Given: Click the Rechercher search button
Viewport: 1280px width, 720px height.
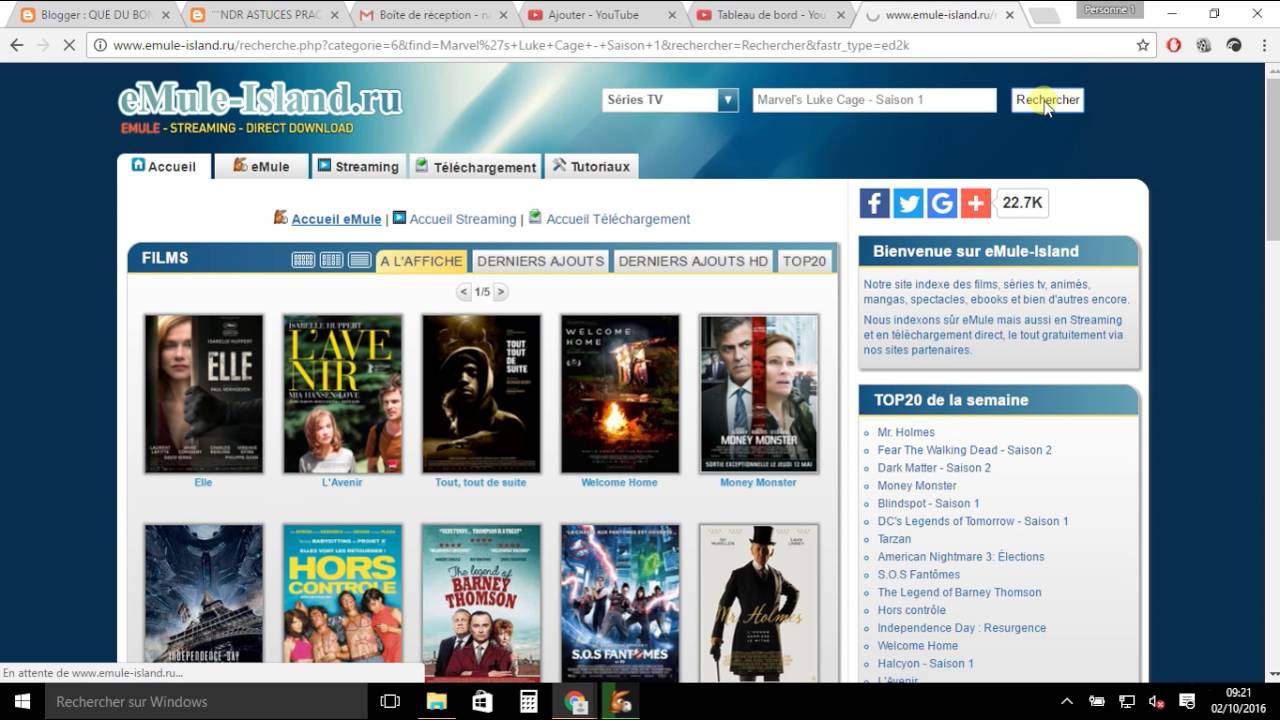Looking at the screenshot, I should [x=1047, y=100].
